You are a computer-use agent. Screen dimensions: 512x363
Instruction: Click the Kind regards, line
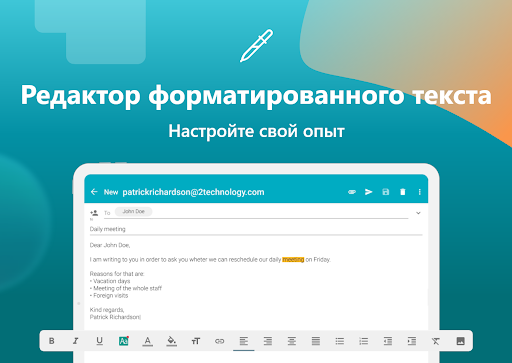tap(107, 310)
